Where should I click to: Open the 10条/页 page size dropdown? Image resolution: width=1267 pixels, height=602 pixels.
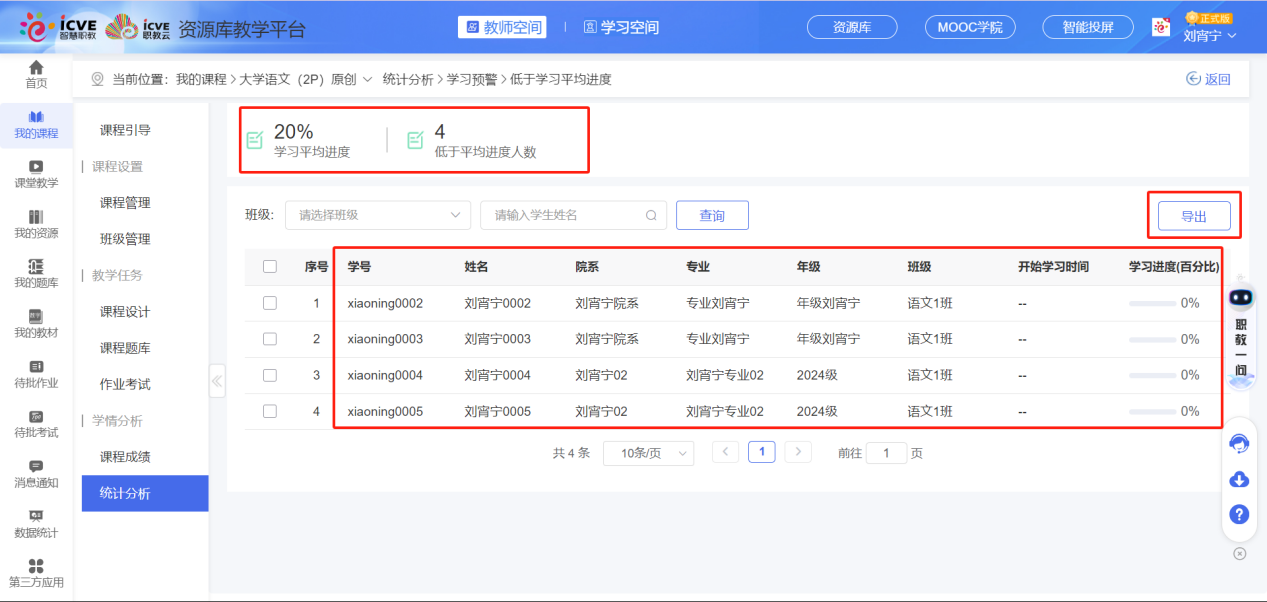tap(648, 452)
